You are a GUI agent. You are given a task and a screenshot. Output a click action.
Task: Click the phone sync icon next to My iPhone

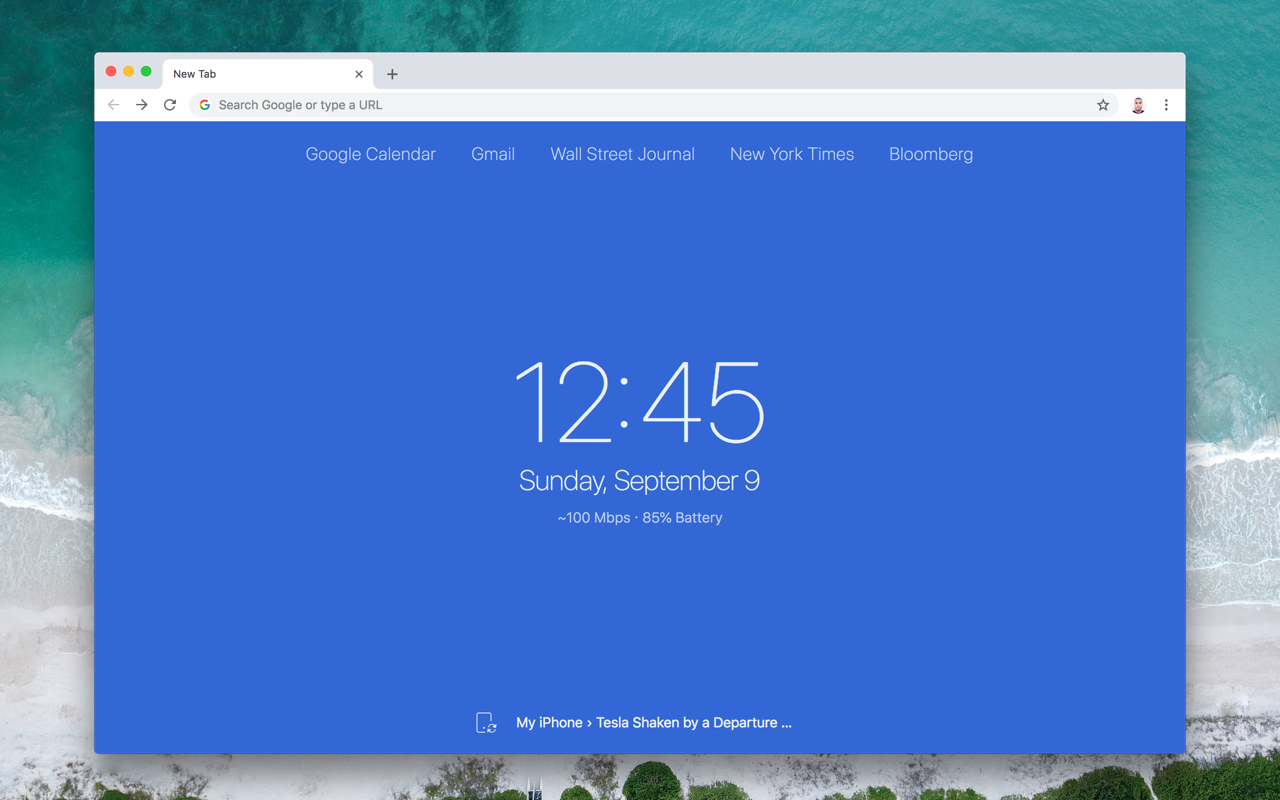(486, 722)
